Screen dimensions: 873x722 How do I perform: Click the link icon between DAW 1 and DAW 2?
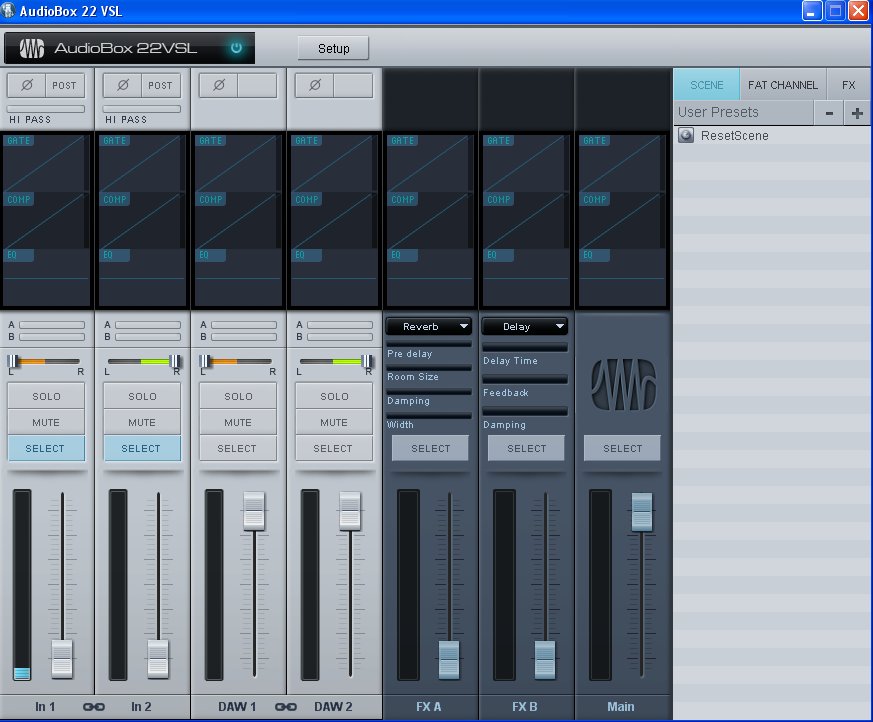coord(285,707)
